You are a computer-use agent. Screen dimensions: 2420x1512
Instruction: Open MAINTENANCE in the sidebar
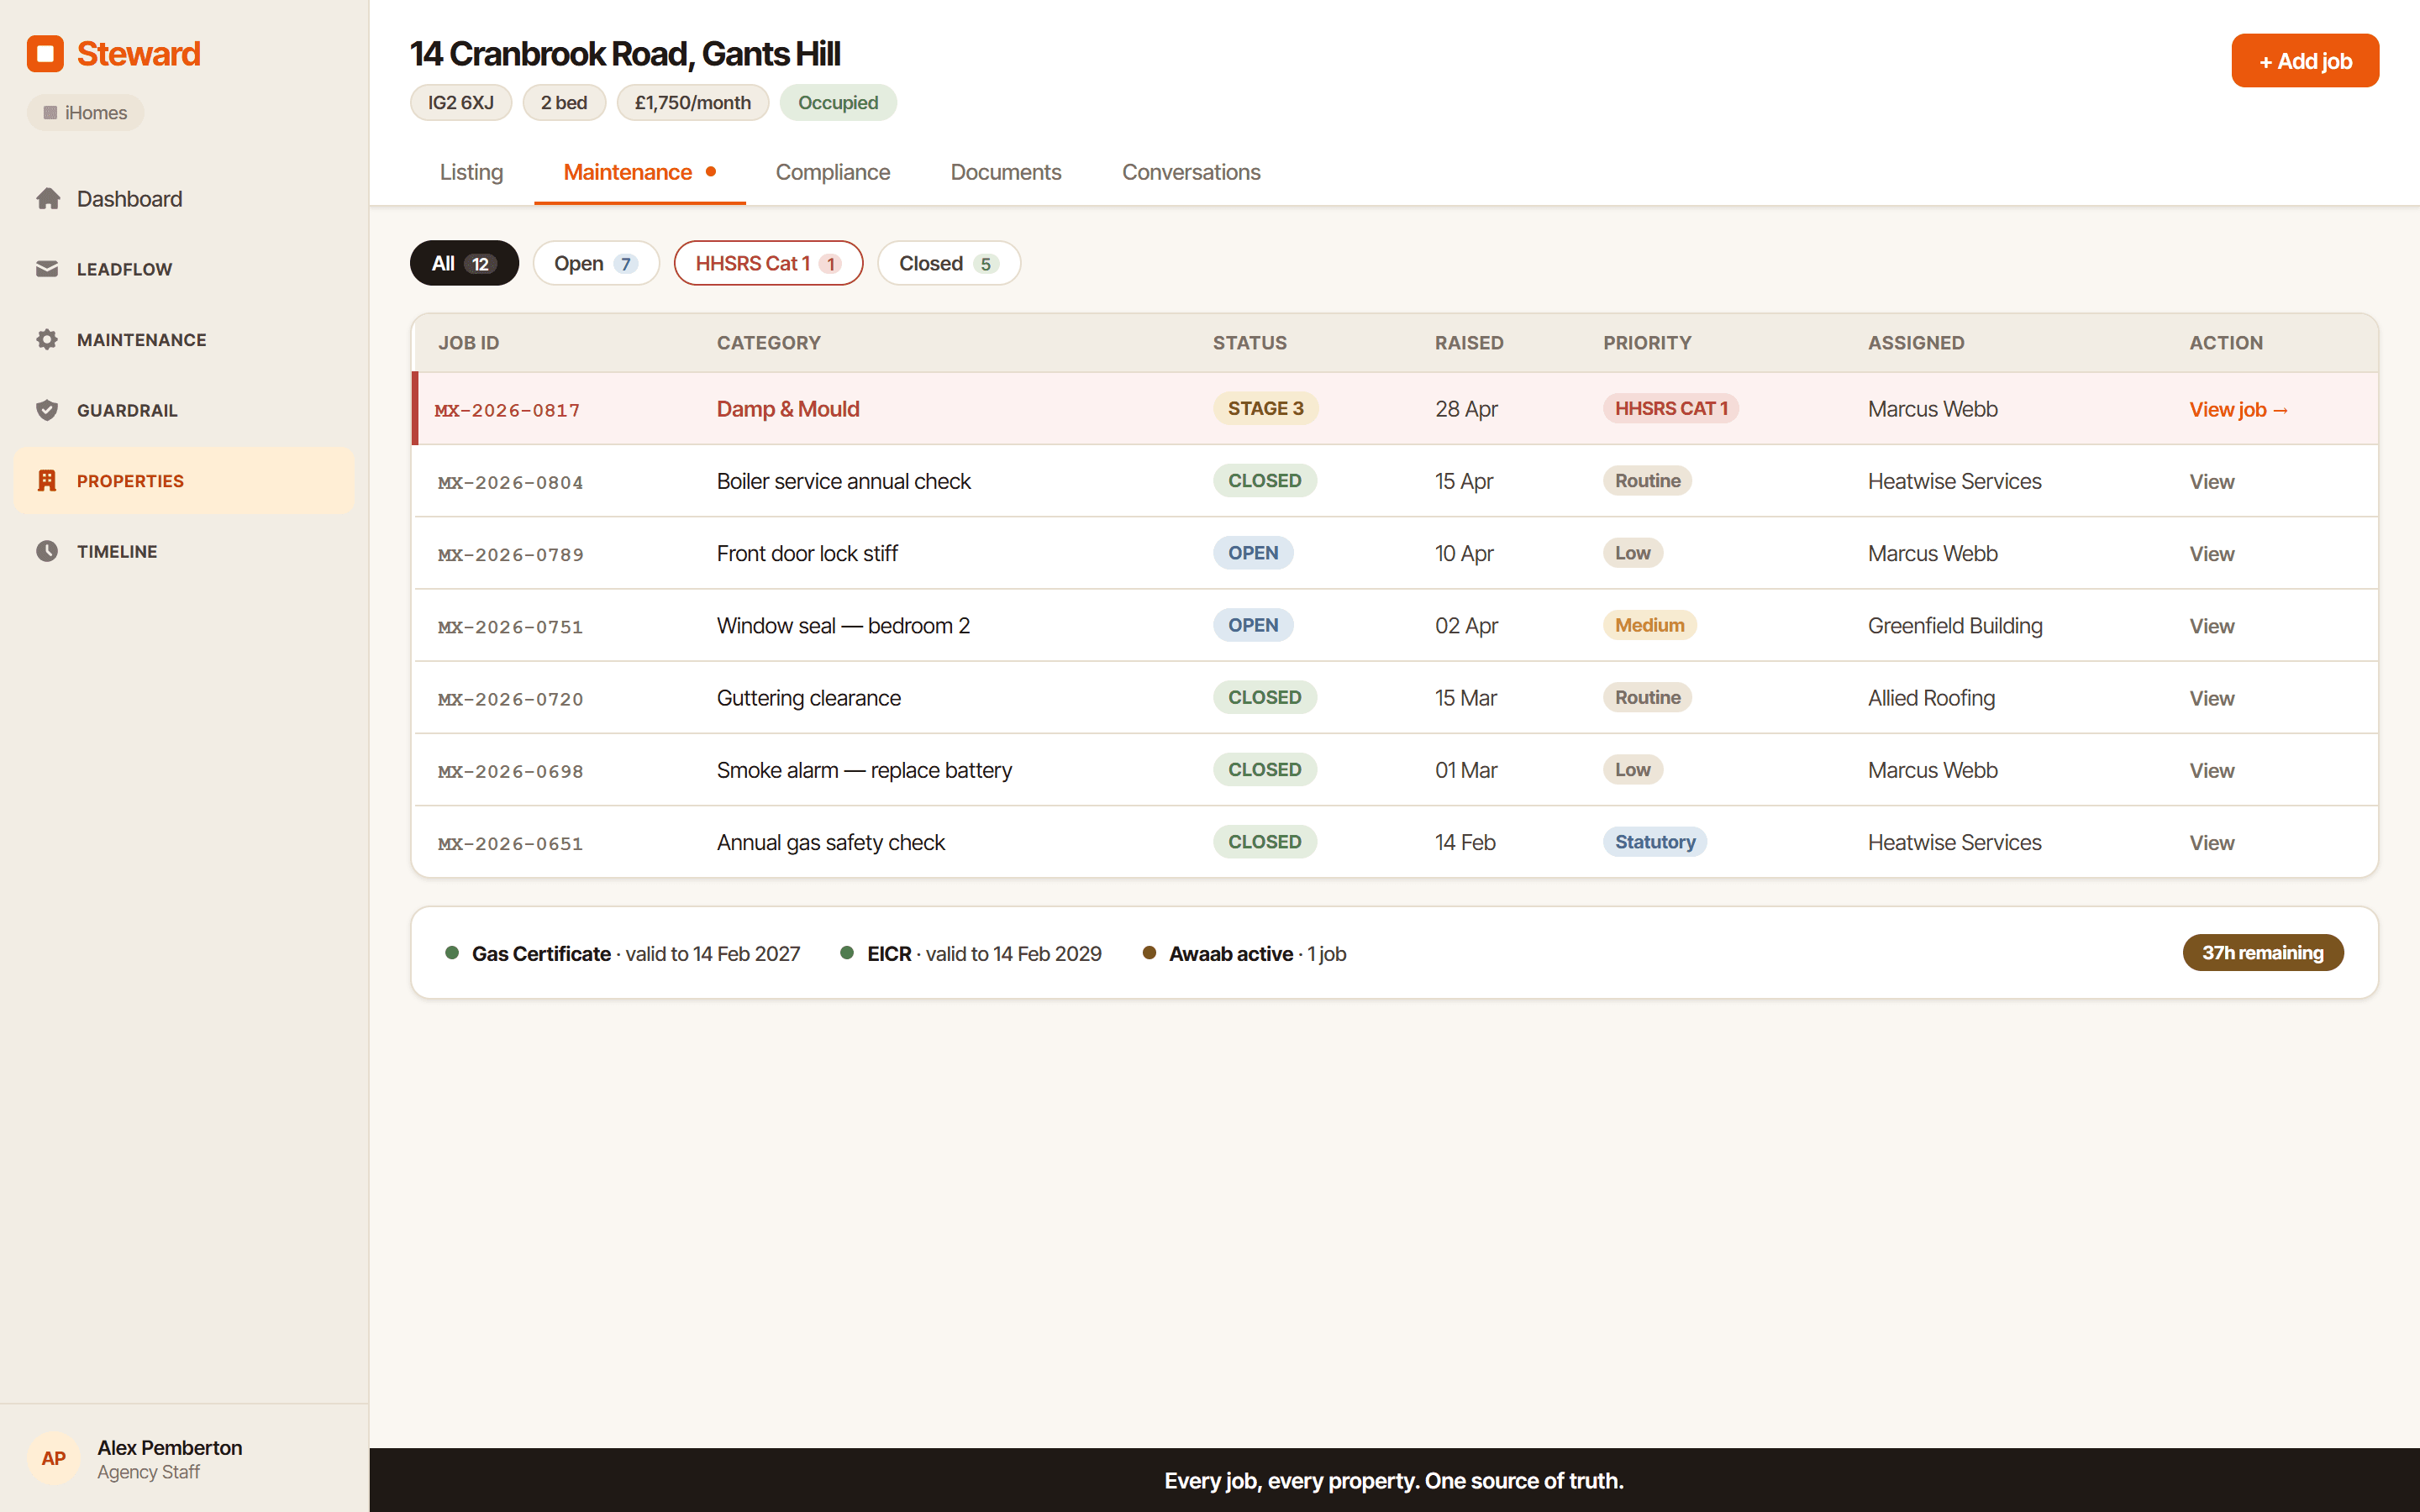(184, 339)
